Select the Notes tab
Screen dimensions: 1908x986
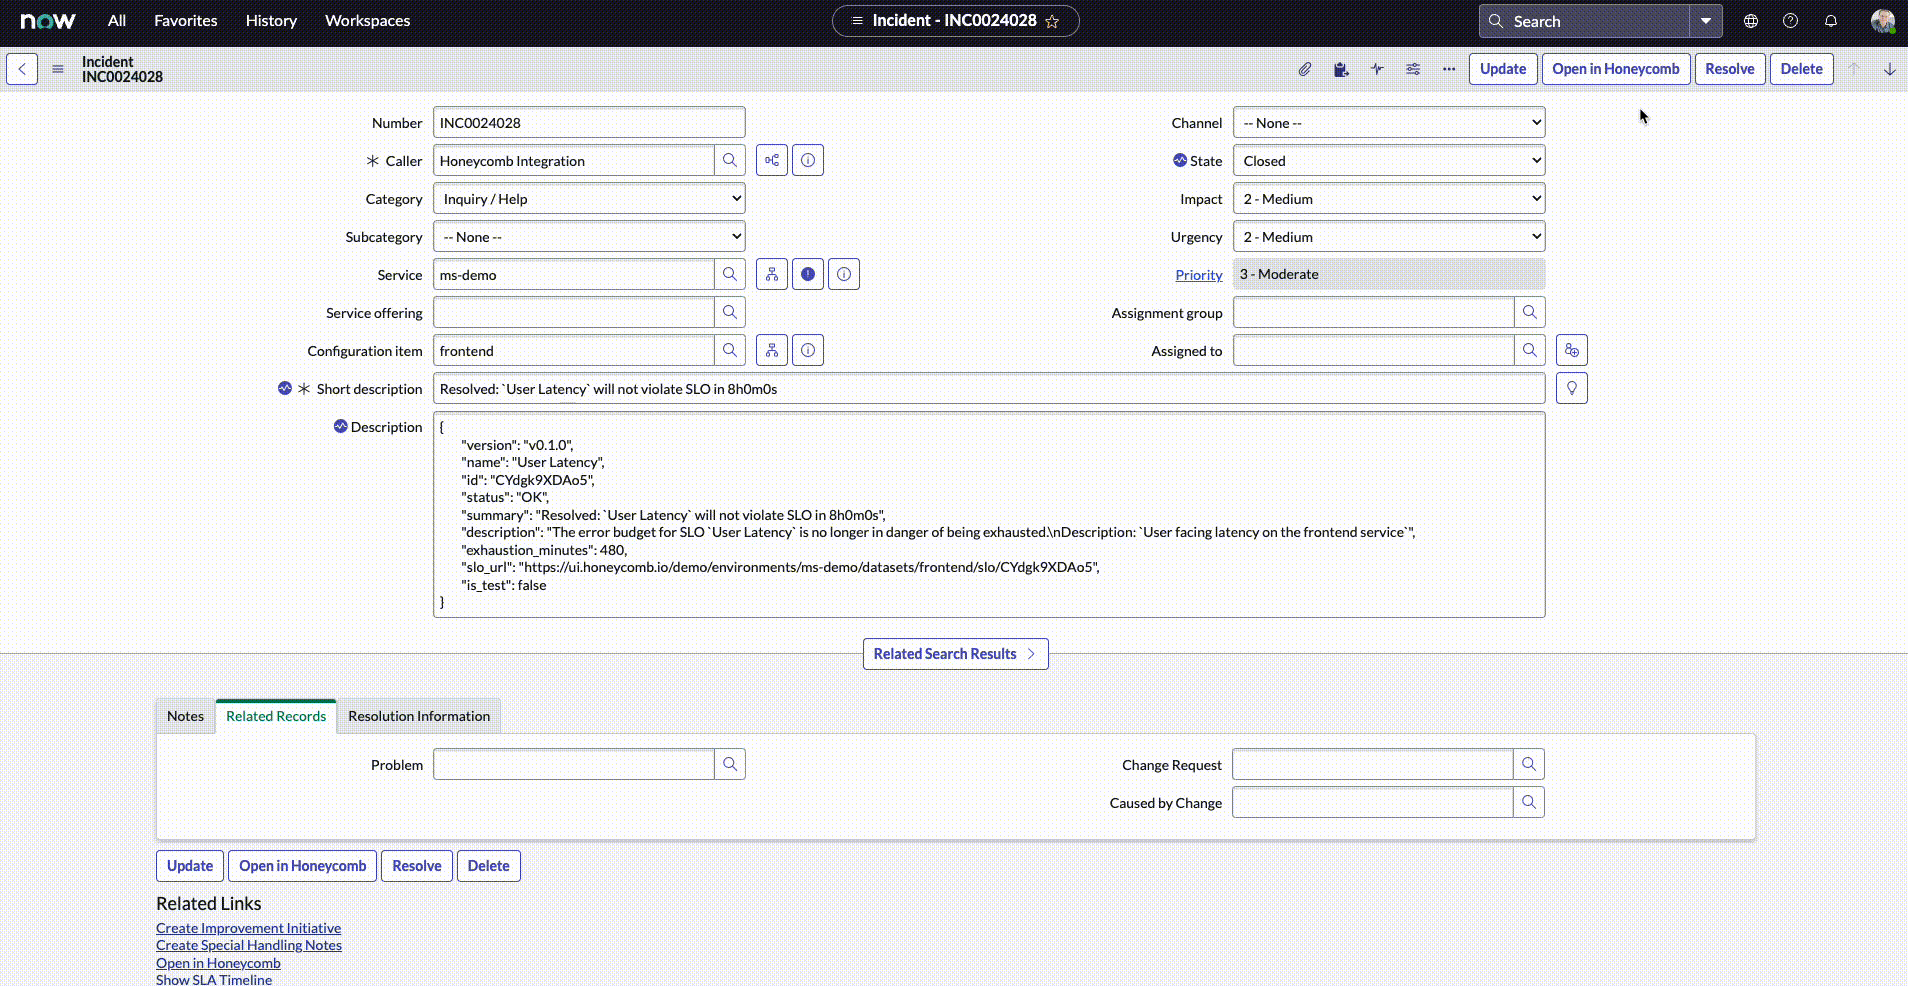pyautogui.click(x=185, y=716)
